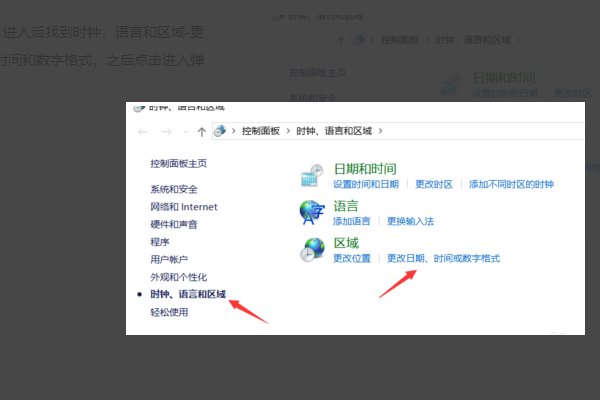Open 程序 category in sidebar
This screenshot has width=600, height=400.
(x=160, y=242)
